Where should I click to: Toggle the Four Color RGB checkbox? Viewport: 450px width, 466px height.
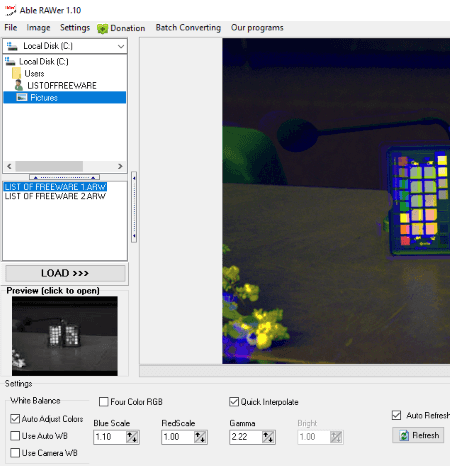tap(104, 402)
